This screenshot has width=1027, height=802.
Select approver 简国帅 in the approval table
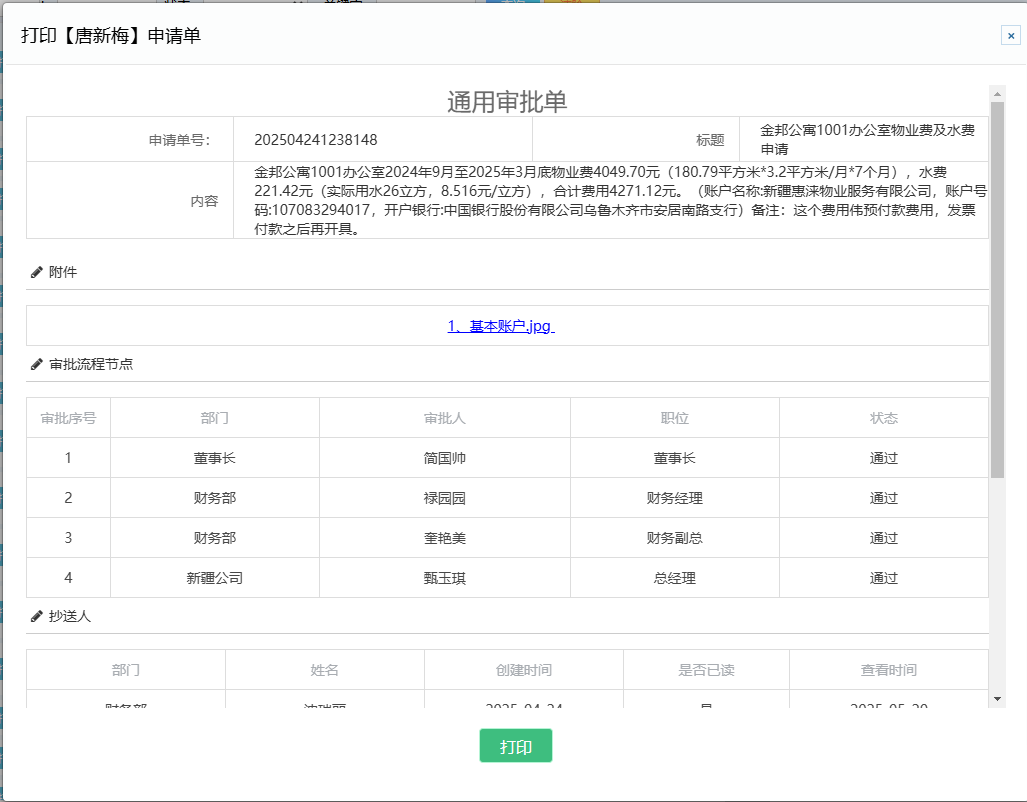(x=444, y=458)
